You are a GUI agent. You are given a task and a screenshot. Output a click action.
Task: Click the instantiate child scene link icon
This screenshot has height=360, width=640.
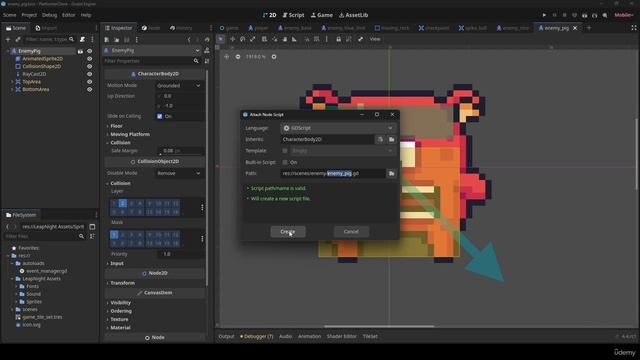click(x=18, y=40)
